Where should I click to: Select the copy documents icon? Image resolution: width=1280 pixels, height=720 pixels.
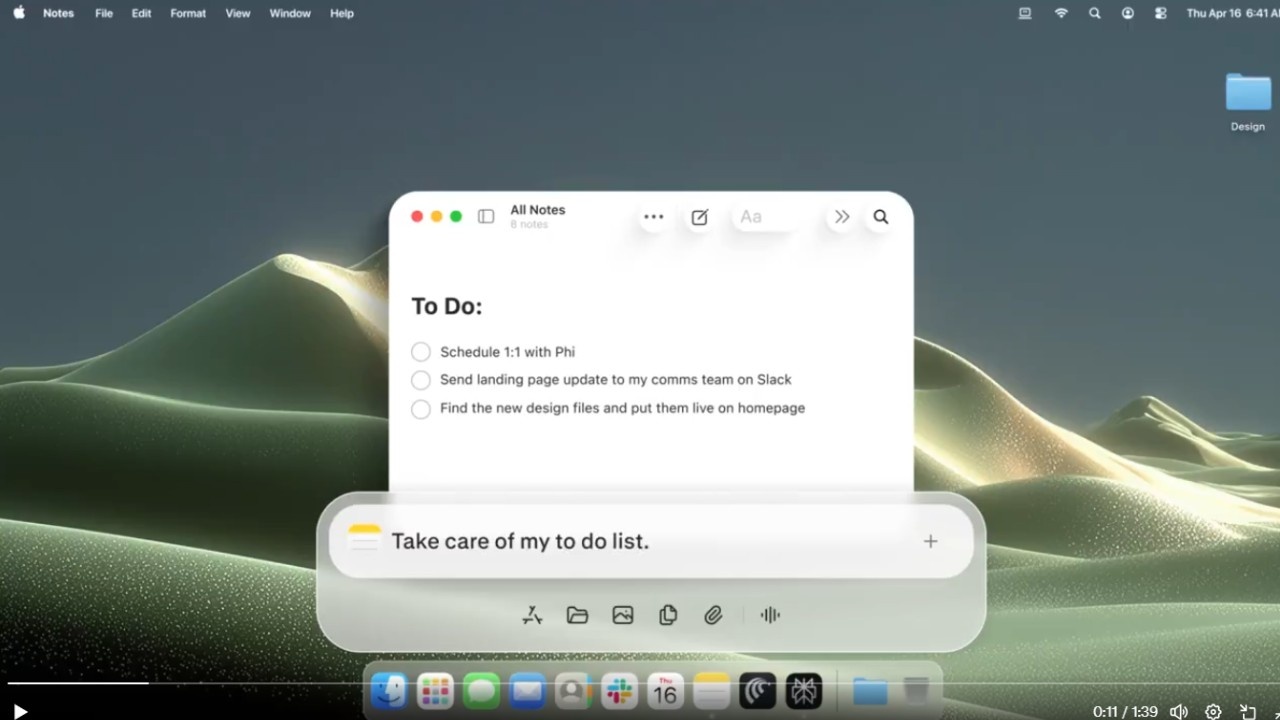[x=668, y=616]
